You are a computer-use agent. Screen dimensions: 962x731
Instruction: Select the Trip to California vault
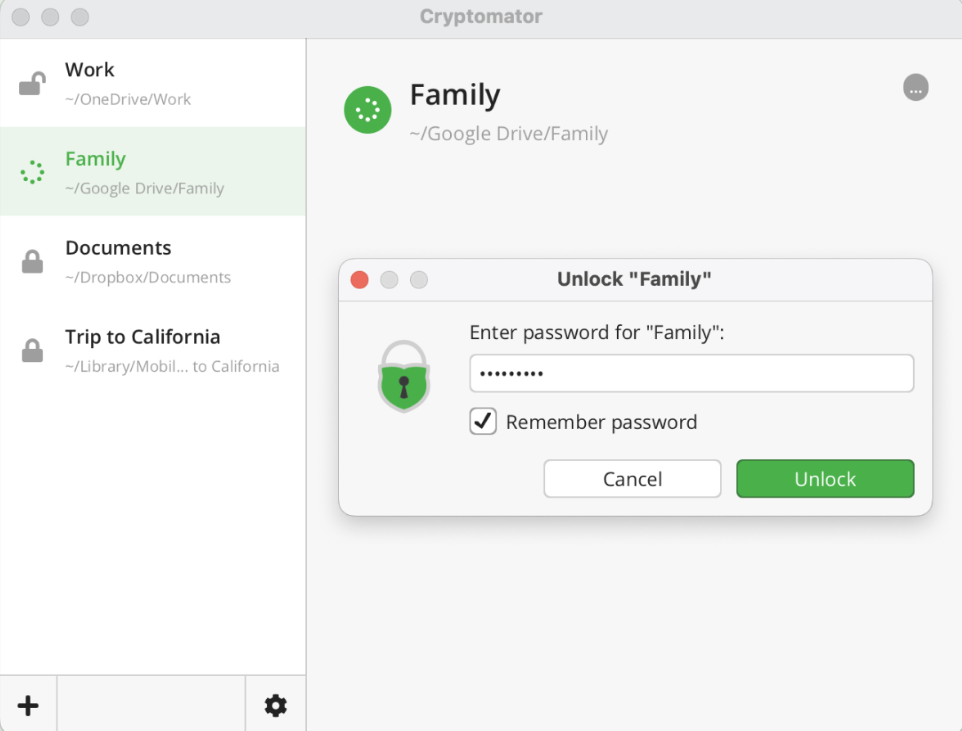152,350
